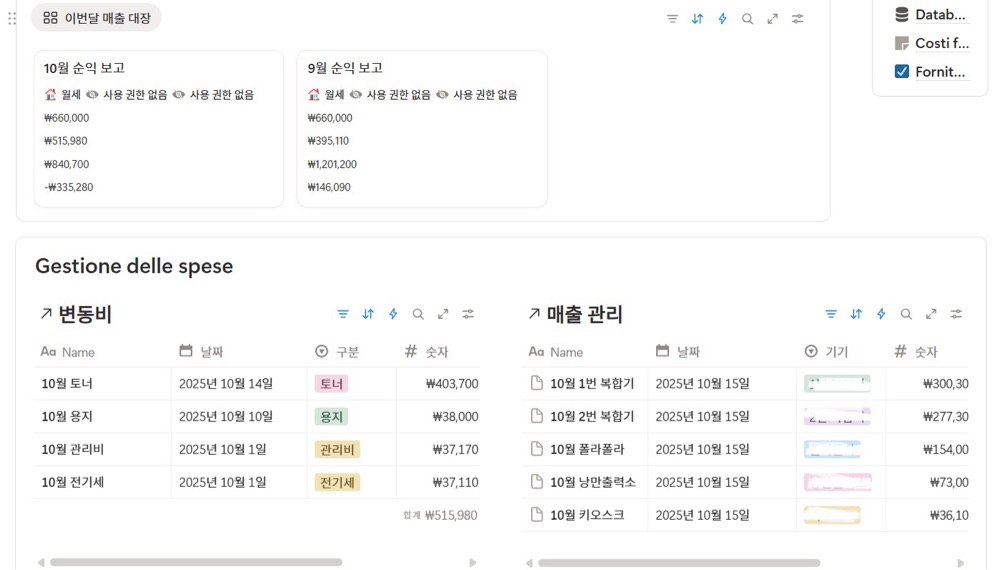Open the 10월 폴라폴라 row page
This screenshot has width=1000, height=570.
coord(587,450)
